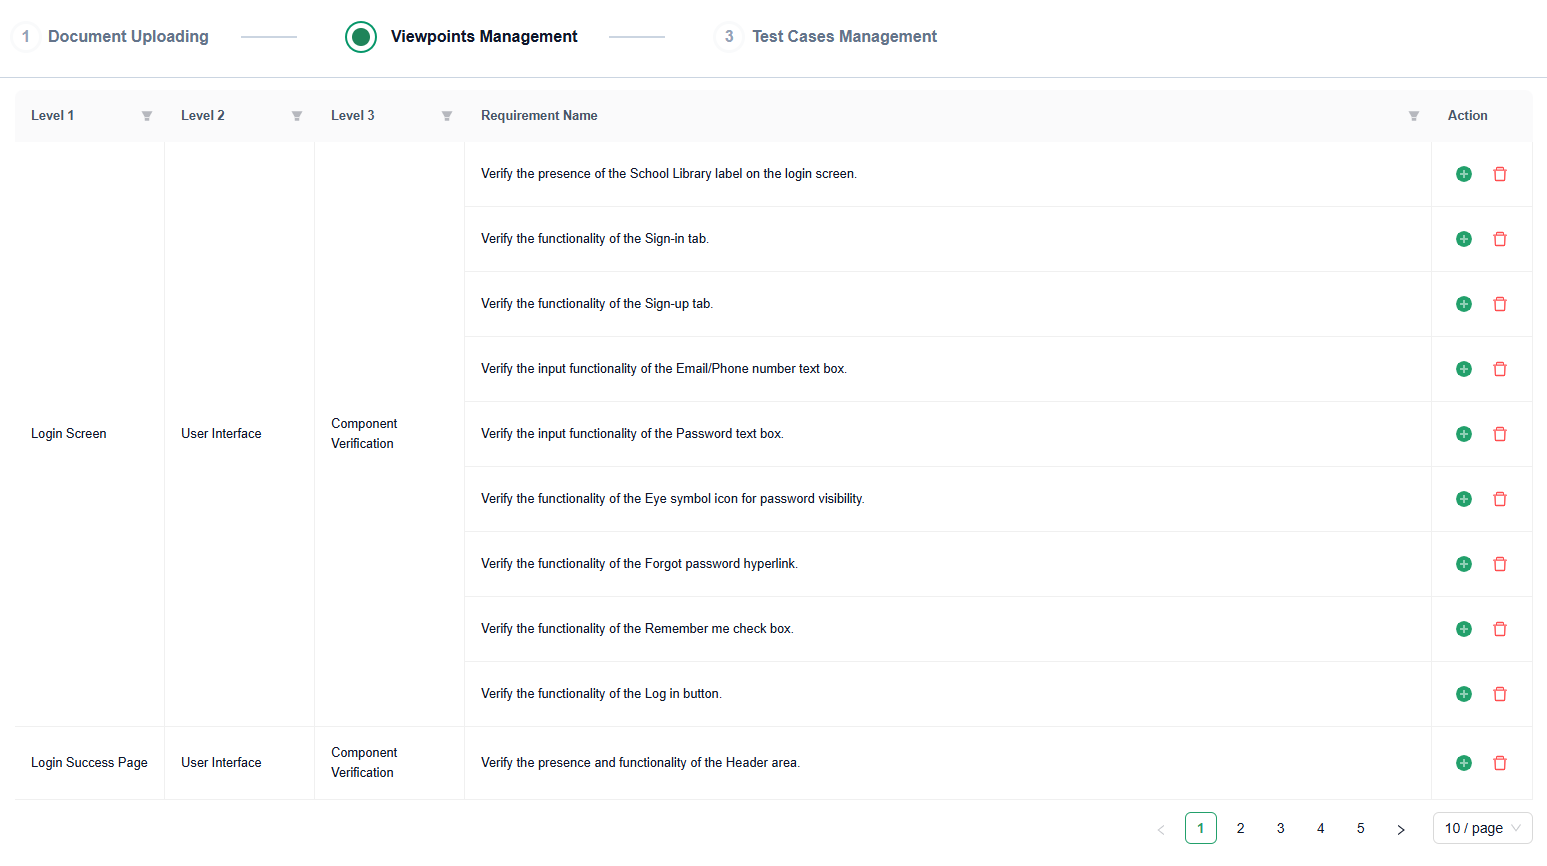Delete the Header area requirement
The image size is (1547, 866).
coord(1500,763)
